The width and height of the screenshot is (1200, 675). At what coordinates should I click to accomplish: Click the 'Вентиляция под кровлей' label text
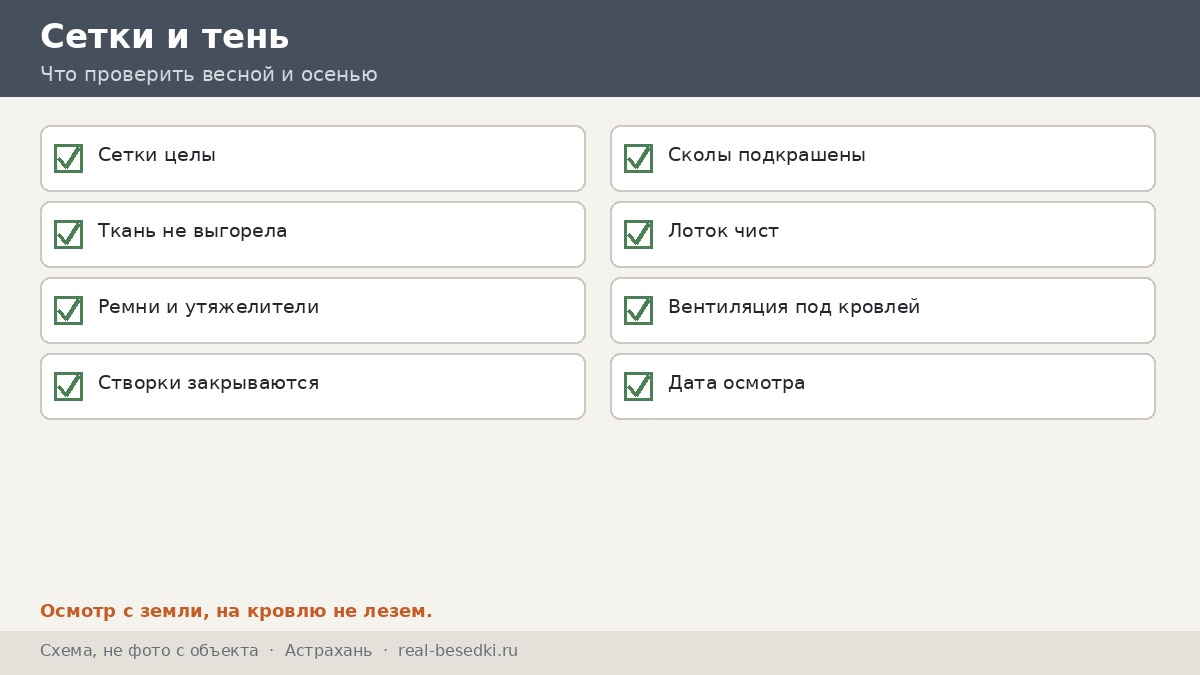coord(794,308)
